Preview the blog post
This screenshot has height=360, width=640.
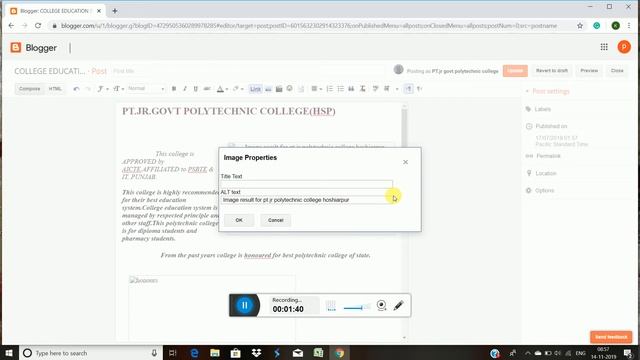coord(589,71)
